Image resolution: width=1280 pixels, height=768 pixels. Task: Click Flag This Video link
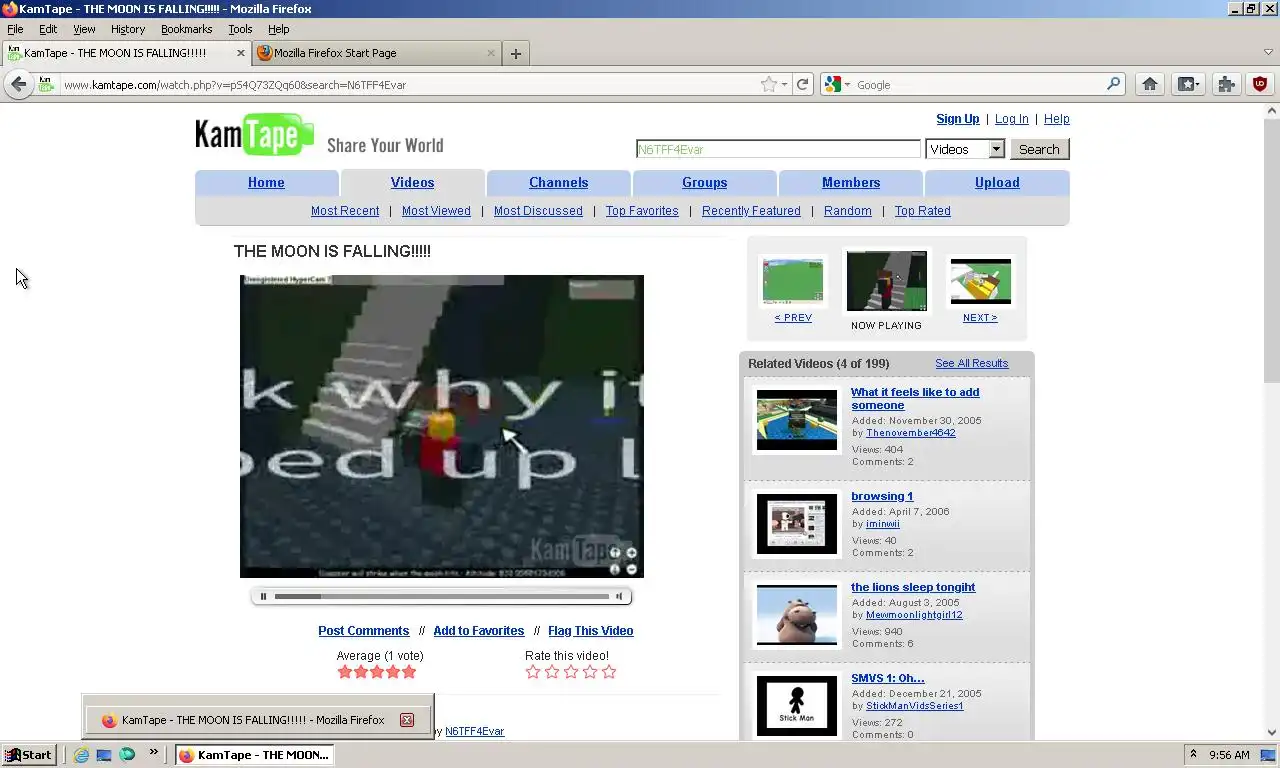(x=591, y=631)
